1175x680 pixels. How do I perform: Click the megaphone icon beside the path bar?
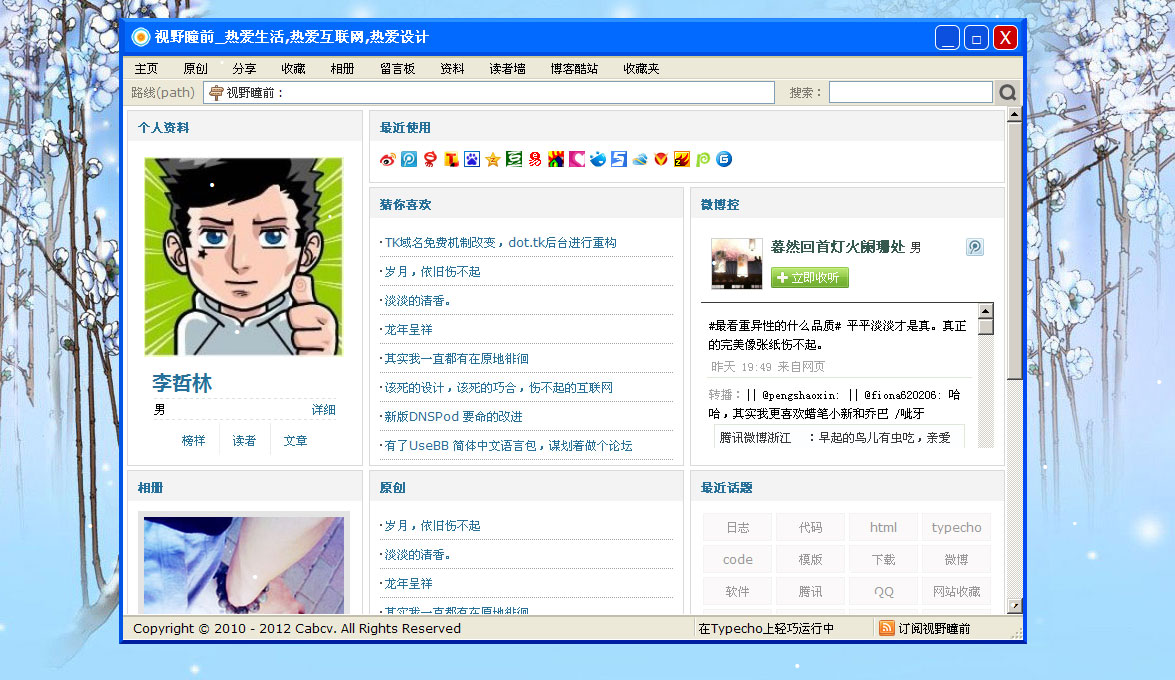tap(218, 91)
